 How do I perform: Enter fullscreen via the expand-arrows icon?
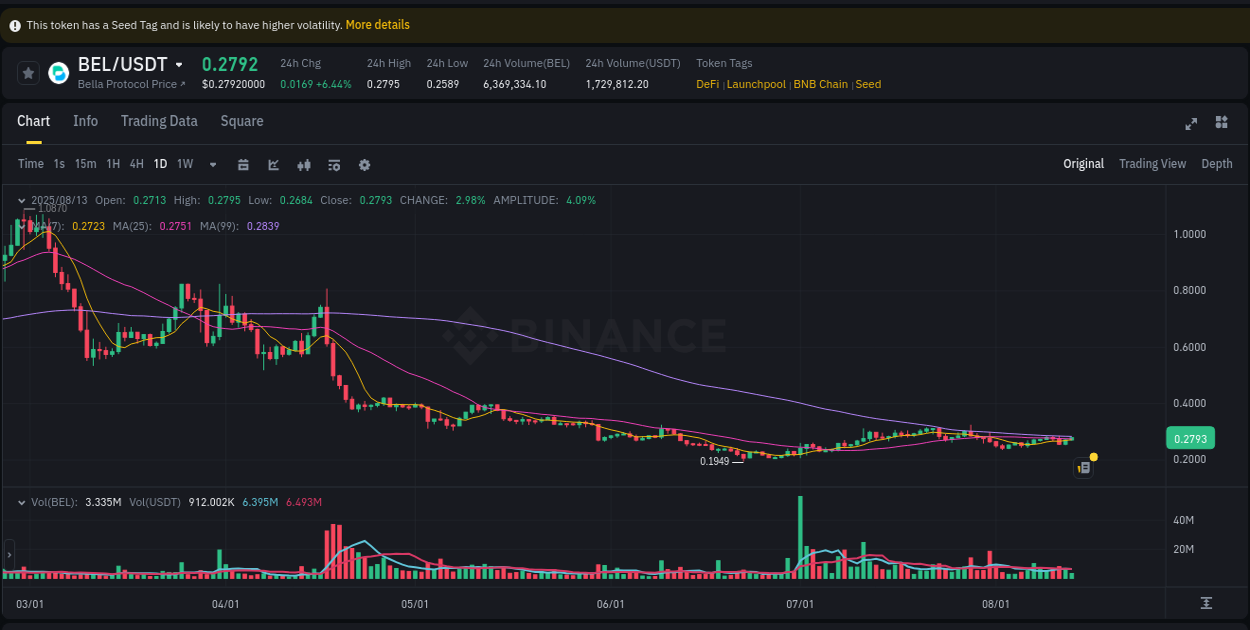point(1191,123)
